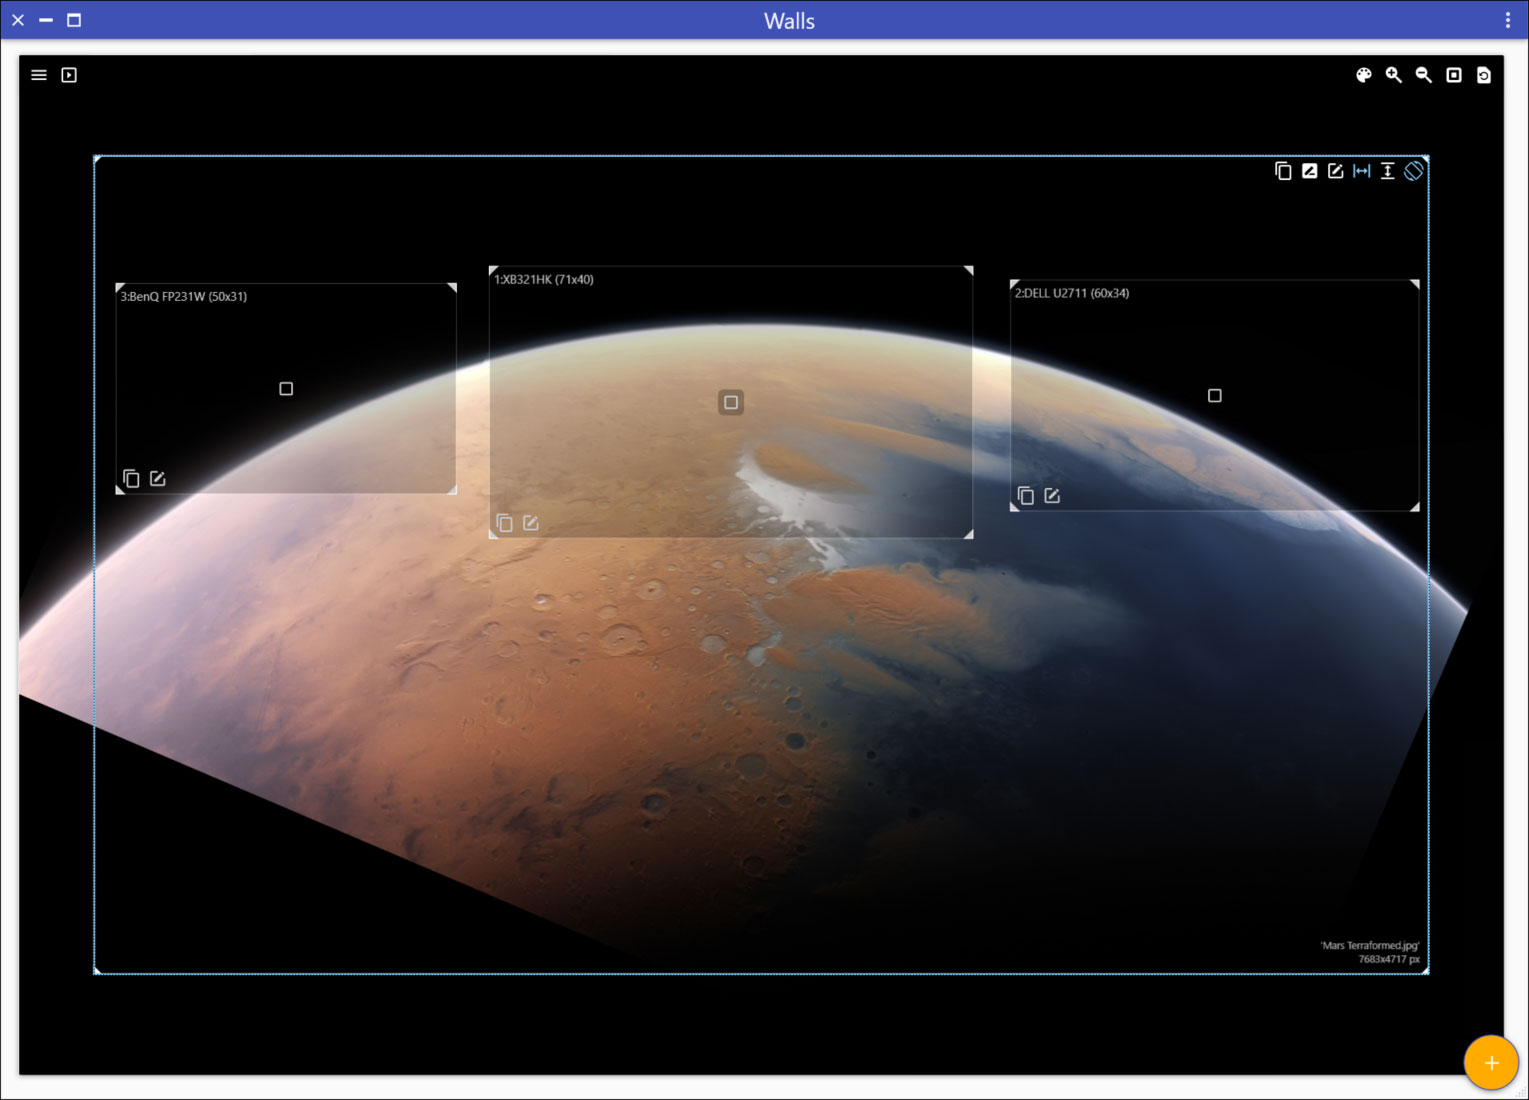Image resolution: width=1529 pixels, height=1100 pixels.
Task: Click the restore/reload file icon
Action: pos(1484,75)
